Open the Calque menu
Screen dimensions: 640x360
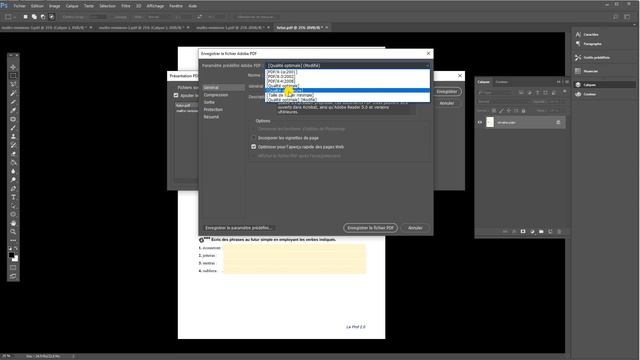[x=72, y=6]
